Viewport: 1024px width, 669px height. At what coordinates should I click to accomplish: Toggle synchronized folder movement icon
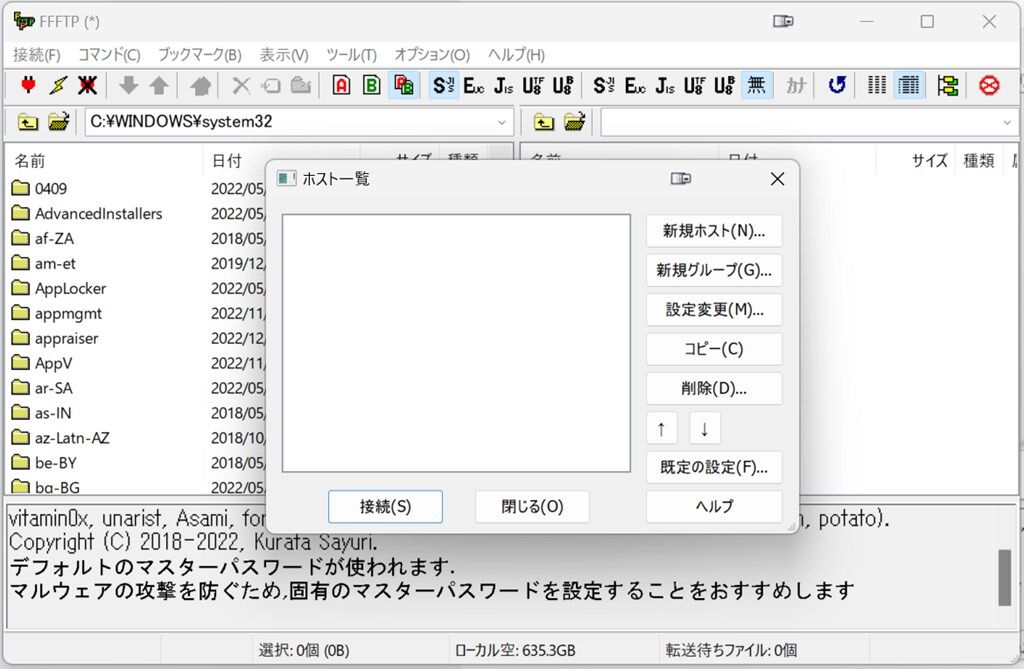click(948, 86)
